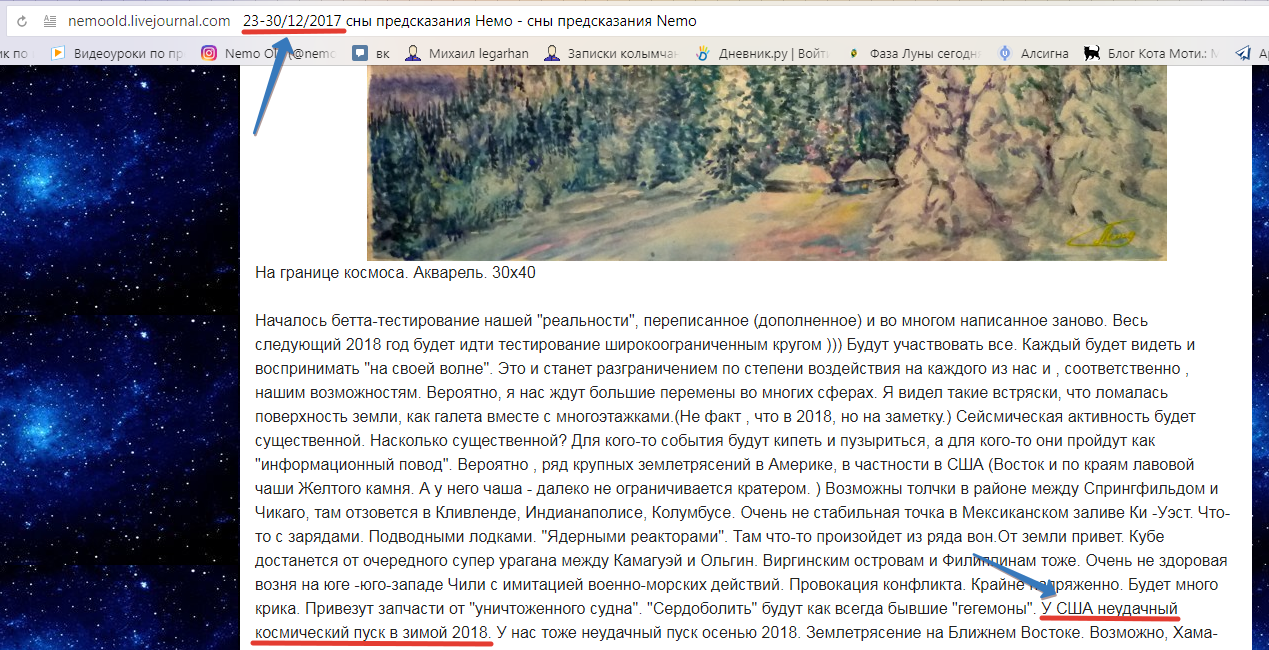Open the вк bookmark
The height and width of the screenshot is (650, 1269).
373,54
